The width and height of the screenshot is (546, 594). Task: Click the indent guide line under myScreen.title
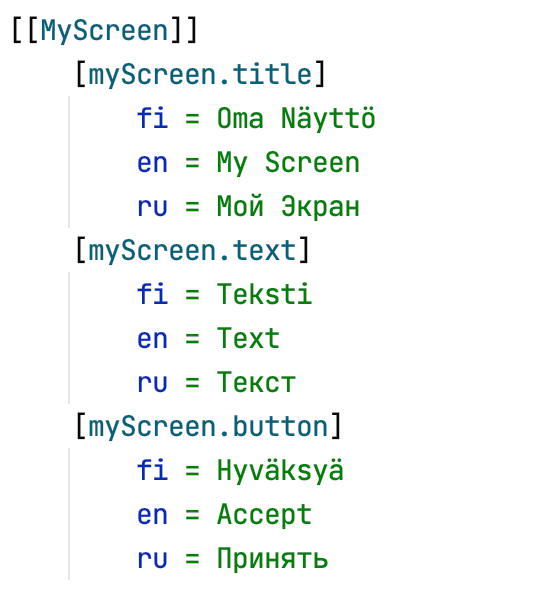(x=69, y=162)
